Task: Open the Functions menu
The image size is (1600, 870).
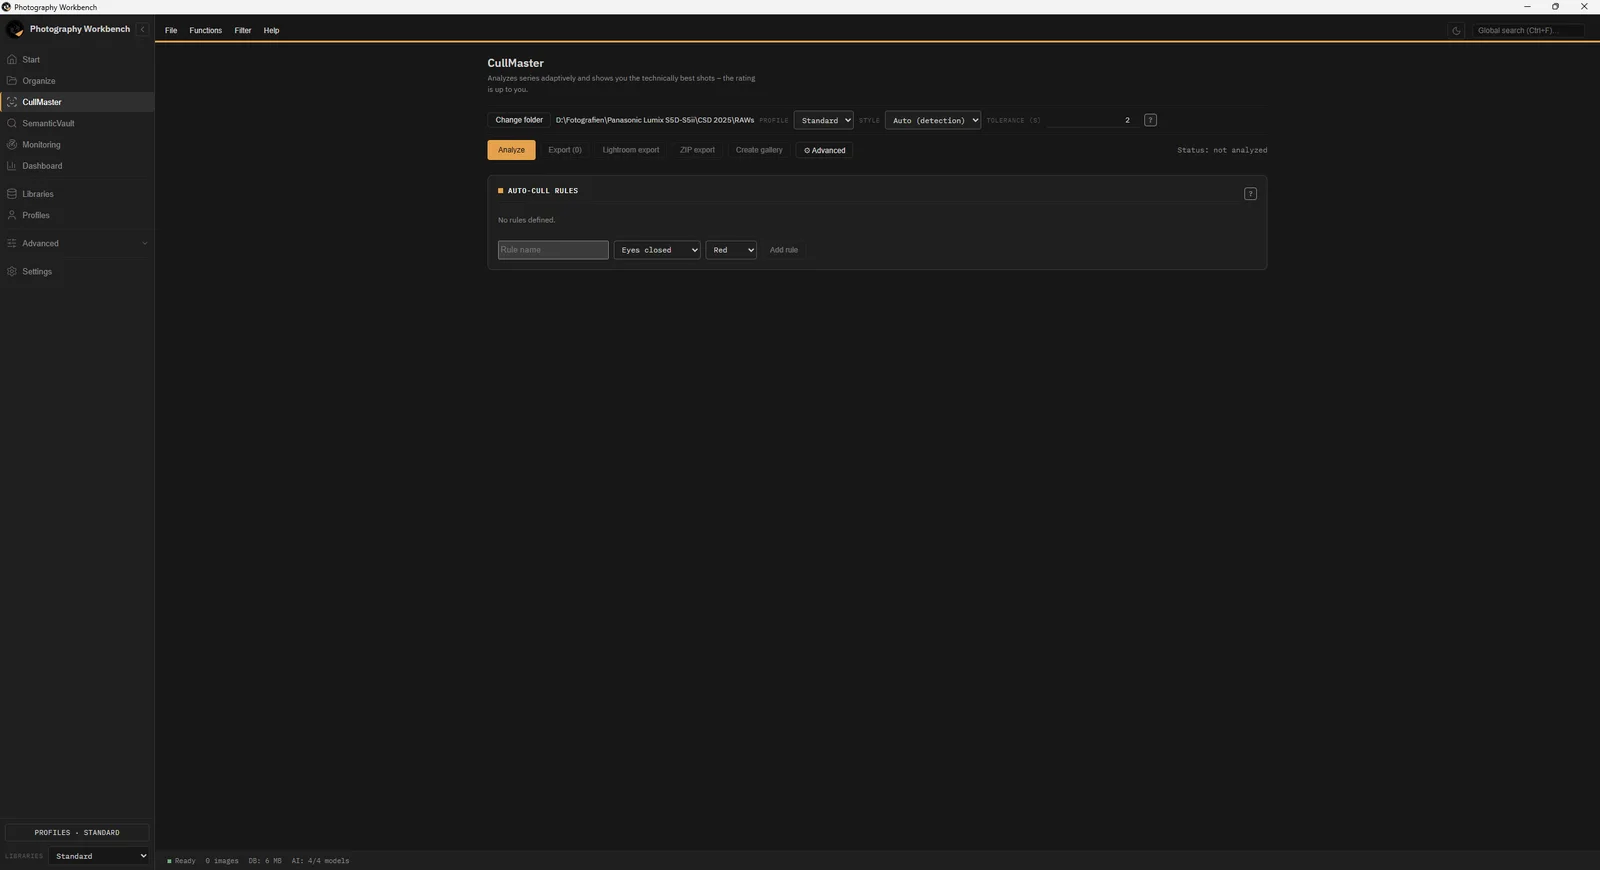Action: tap(206, 31)
